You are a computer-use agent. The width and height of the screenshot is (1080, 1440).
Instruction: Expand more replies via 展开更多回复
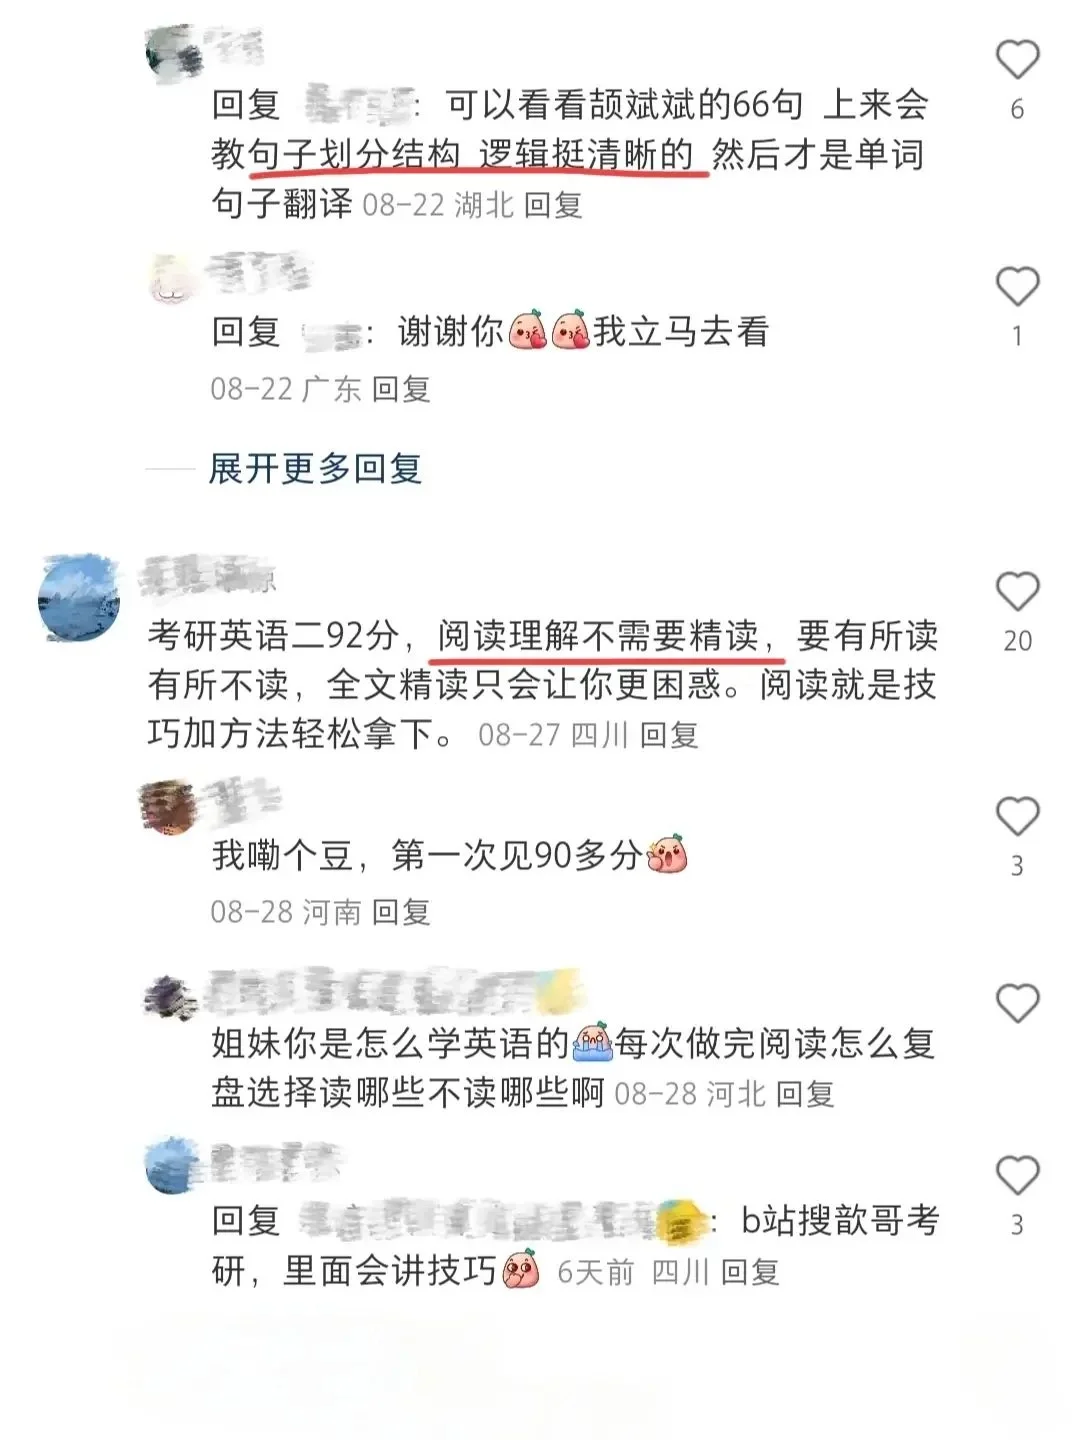coord(315,468)
